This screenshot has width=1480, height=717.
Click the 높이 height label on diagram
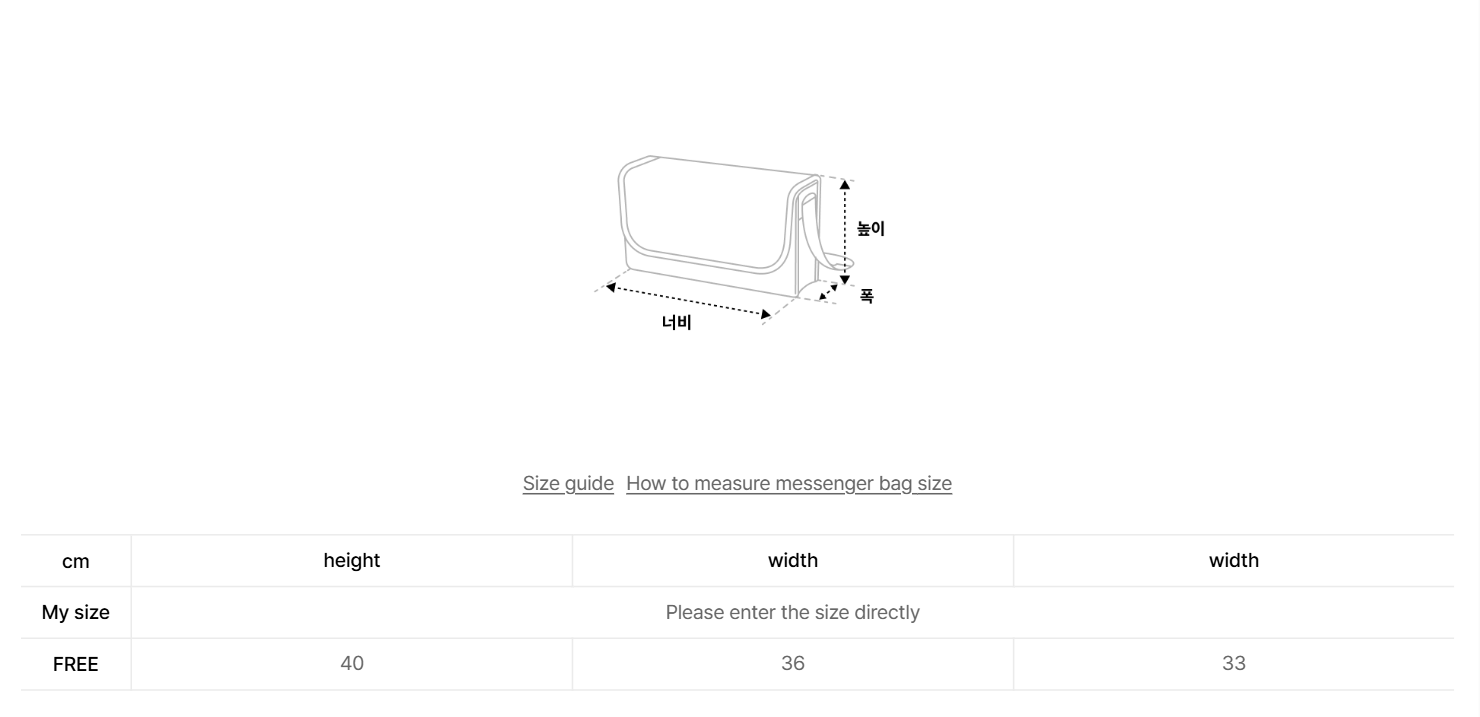click(x=871, y=229)
